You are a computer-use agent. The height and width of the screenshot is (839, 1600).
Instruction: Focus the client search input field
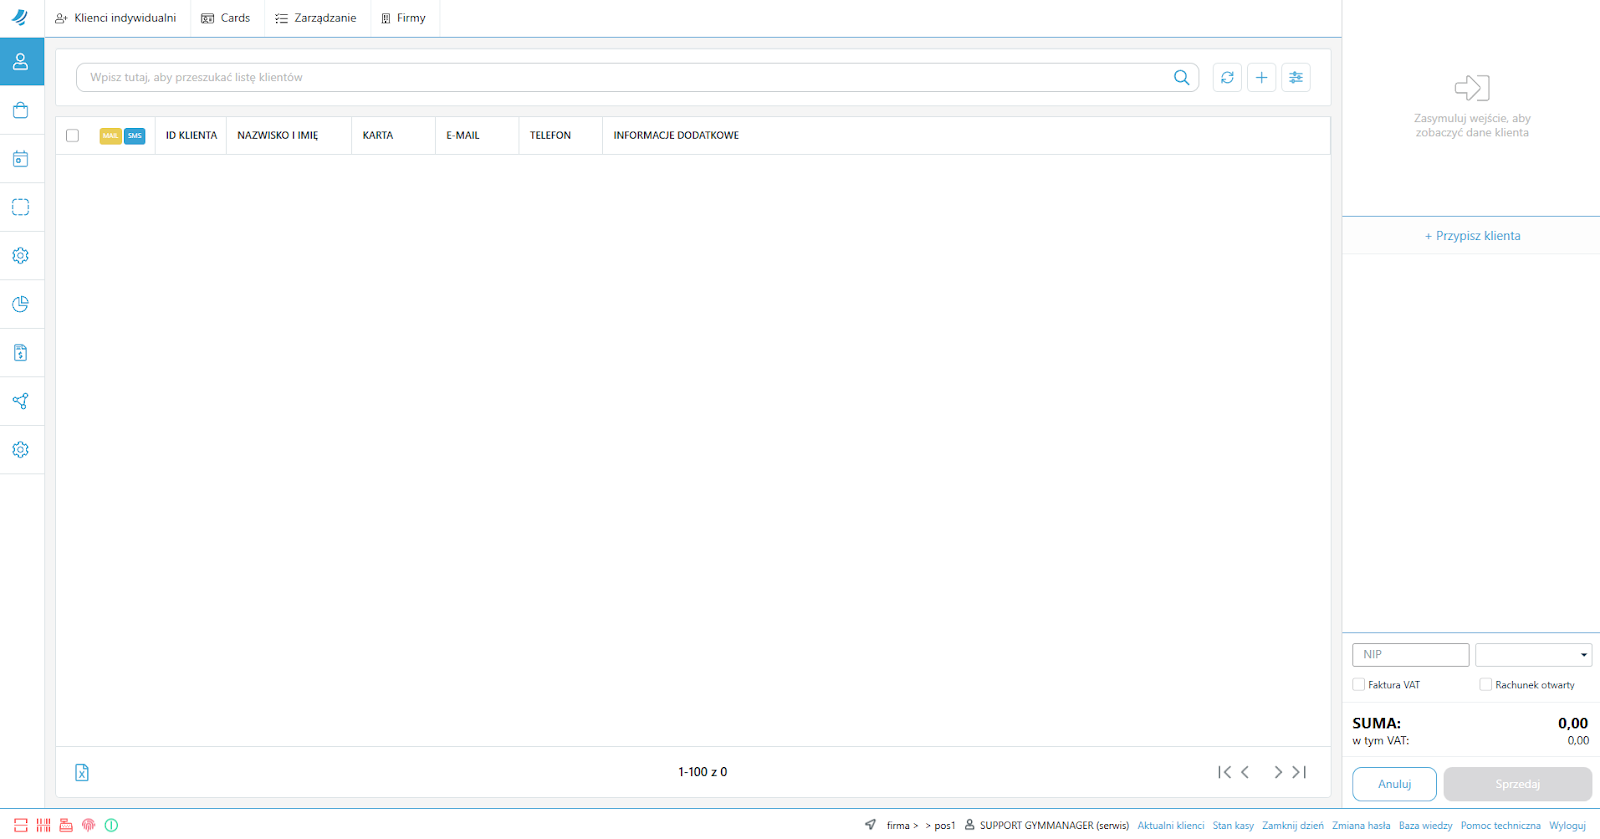[620, 78]
